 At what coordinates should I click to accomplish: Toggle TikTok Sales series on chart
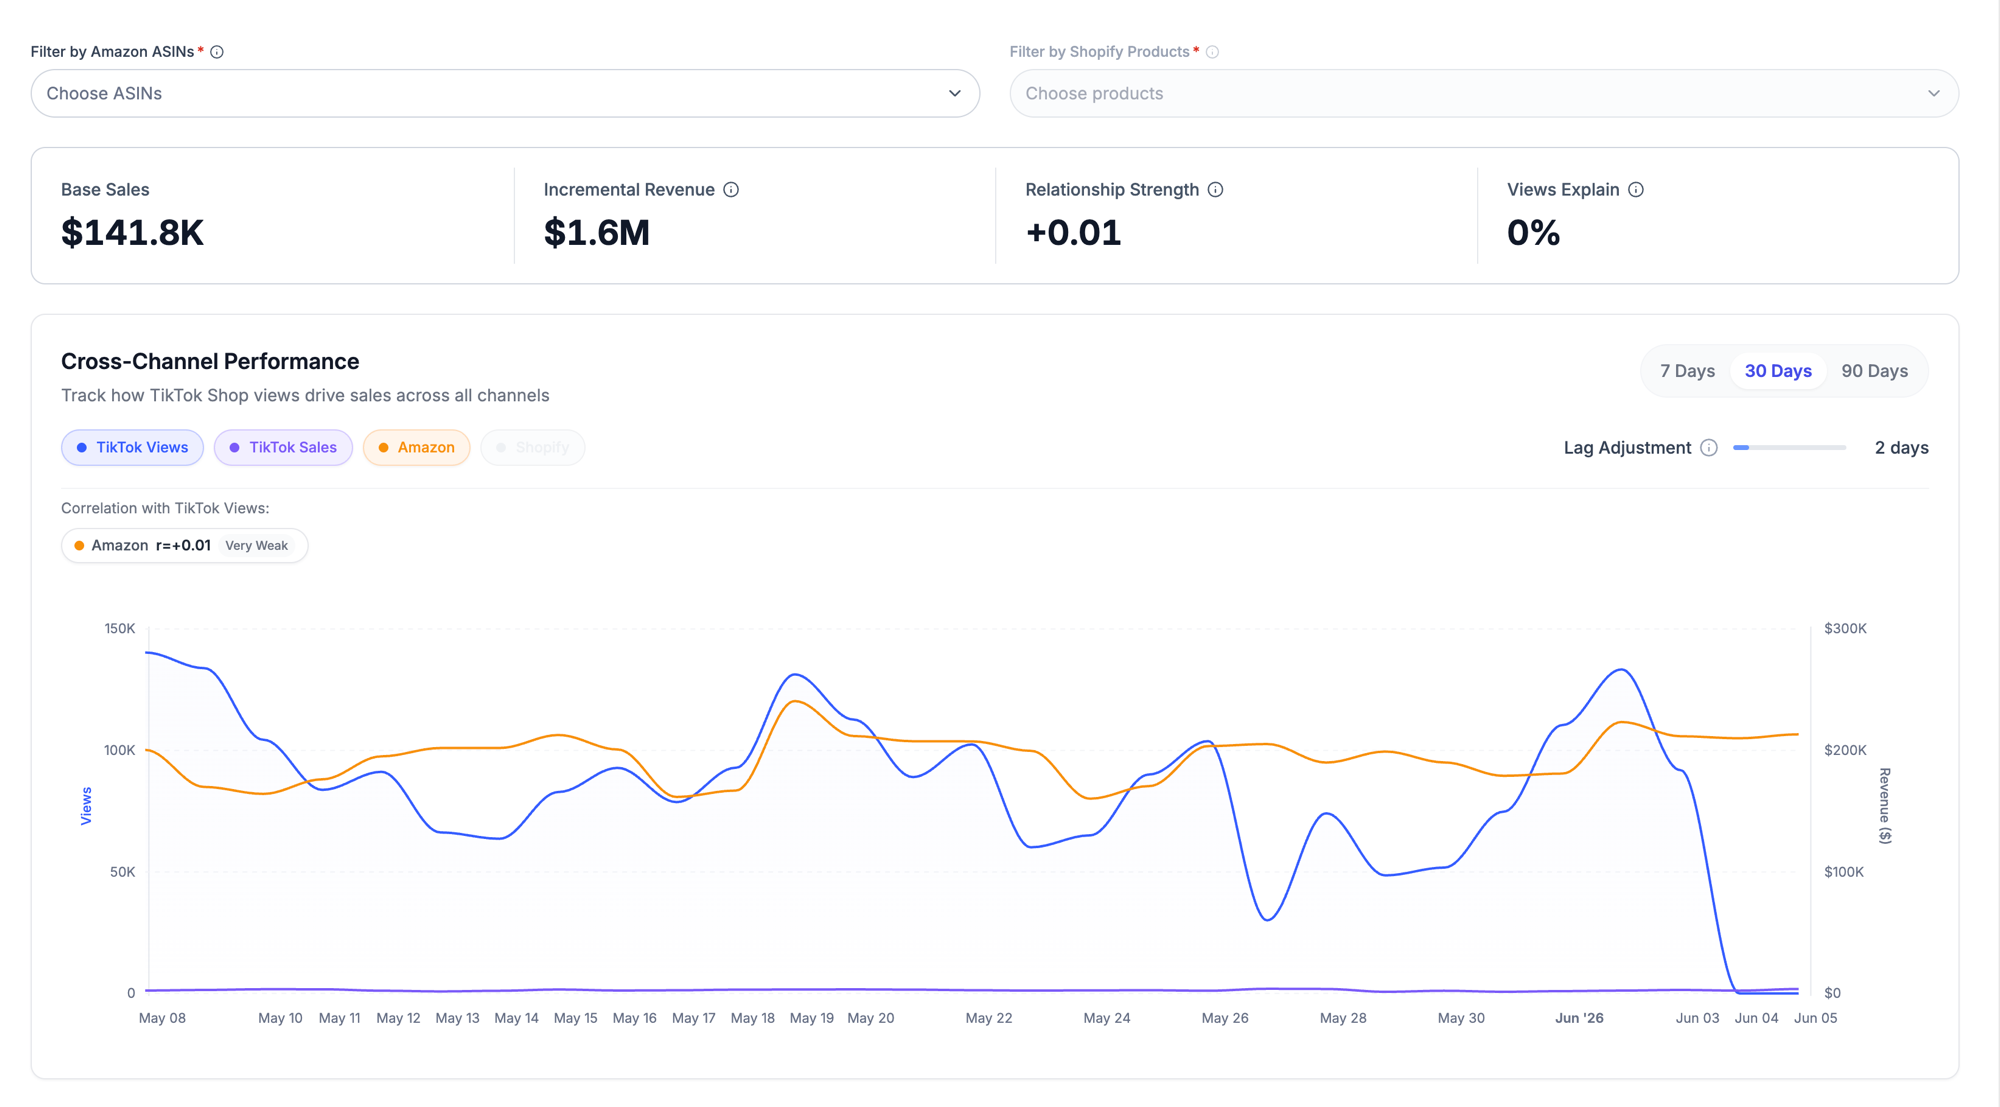[x=283, y=447]
